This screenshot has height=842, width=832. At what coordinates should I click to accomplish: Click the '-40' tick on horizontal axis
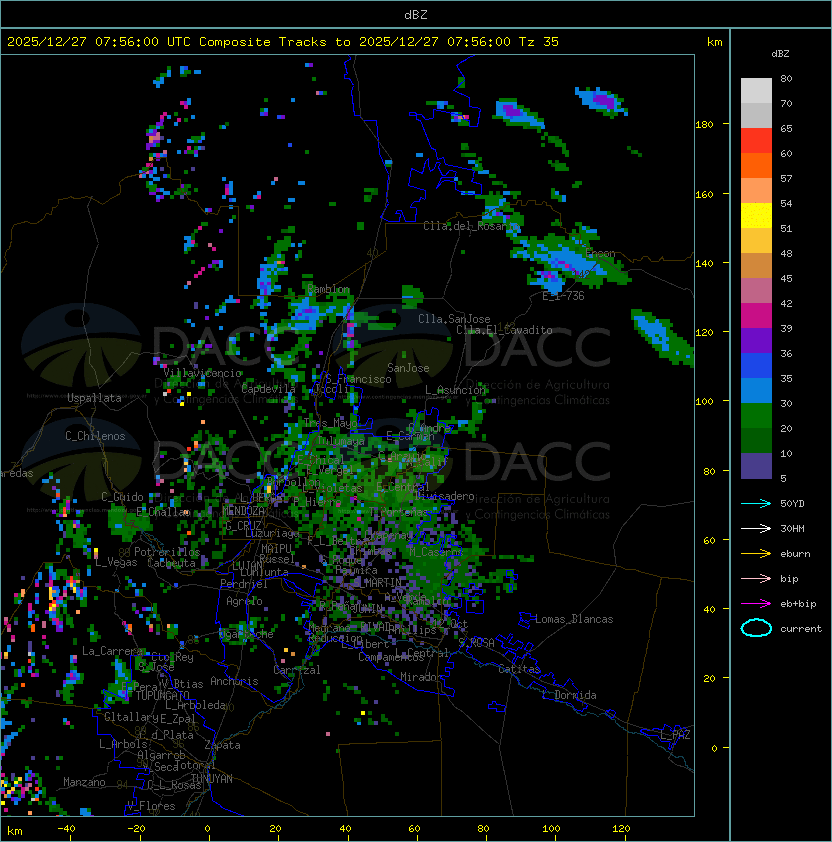pyautogui.click(x=66, y=829)
